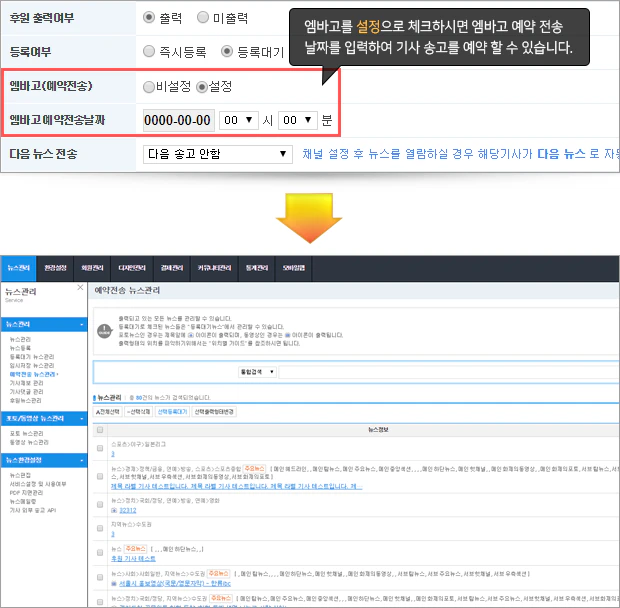Tick the select-all checkbox in 뉴스정보 header
Image resolution: width=620 pixels, height=608 pixels.
tap(100, 430)
